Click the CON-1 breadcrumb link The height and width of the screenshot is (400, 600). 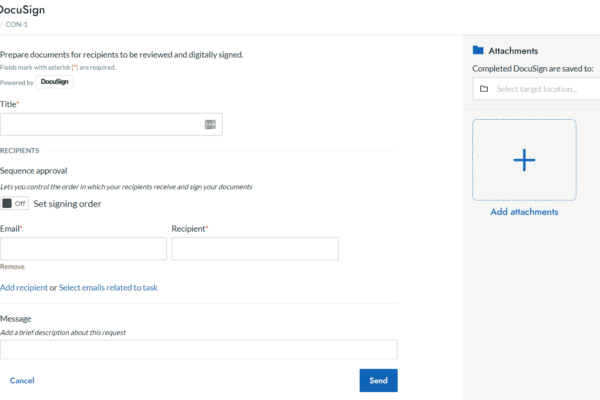tap(16, 24)
